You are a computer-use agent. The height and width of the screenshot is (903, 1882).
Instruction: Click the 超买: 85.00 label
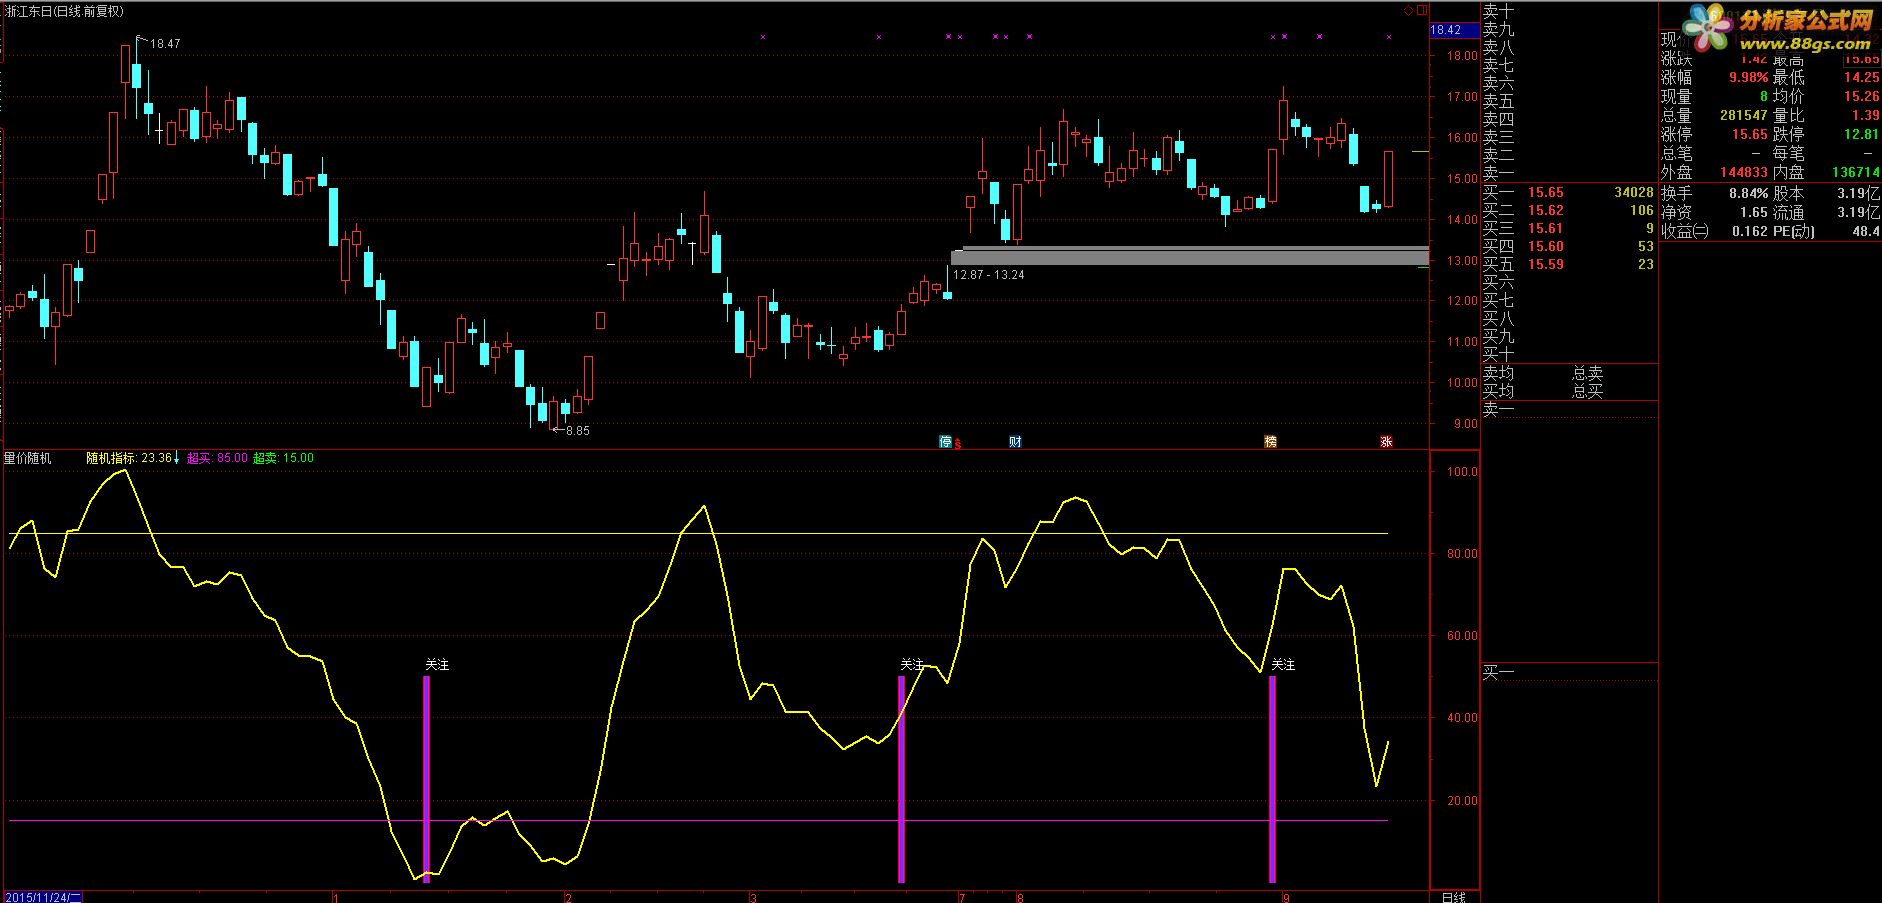click(x=218, y=458)
